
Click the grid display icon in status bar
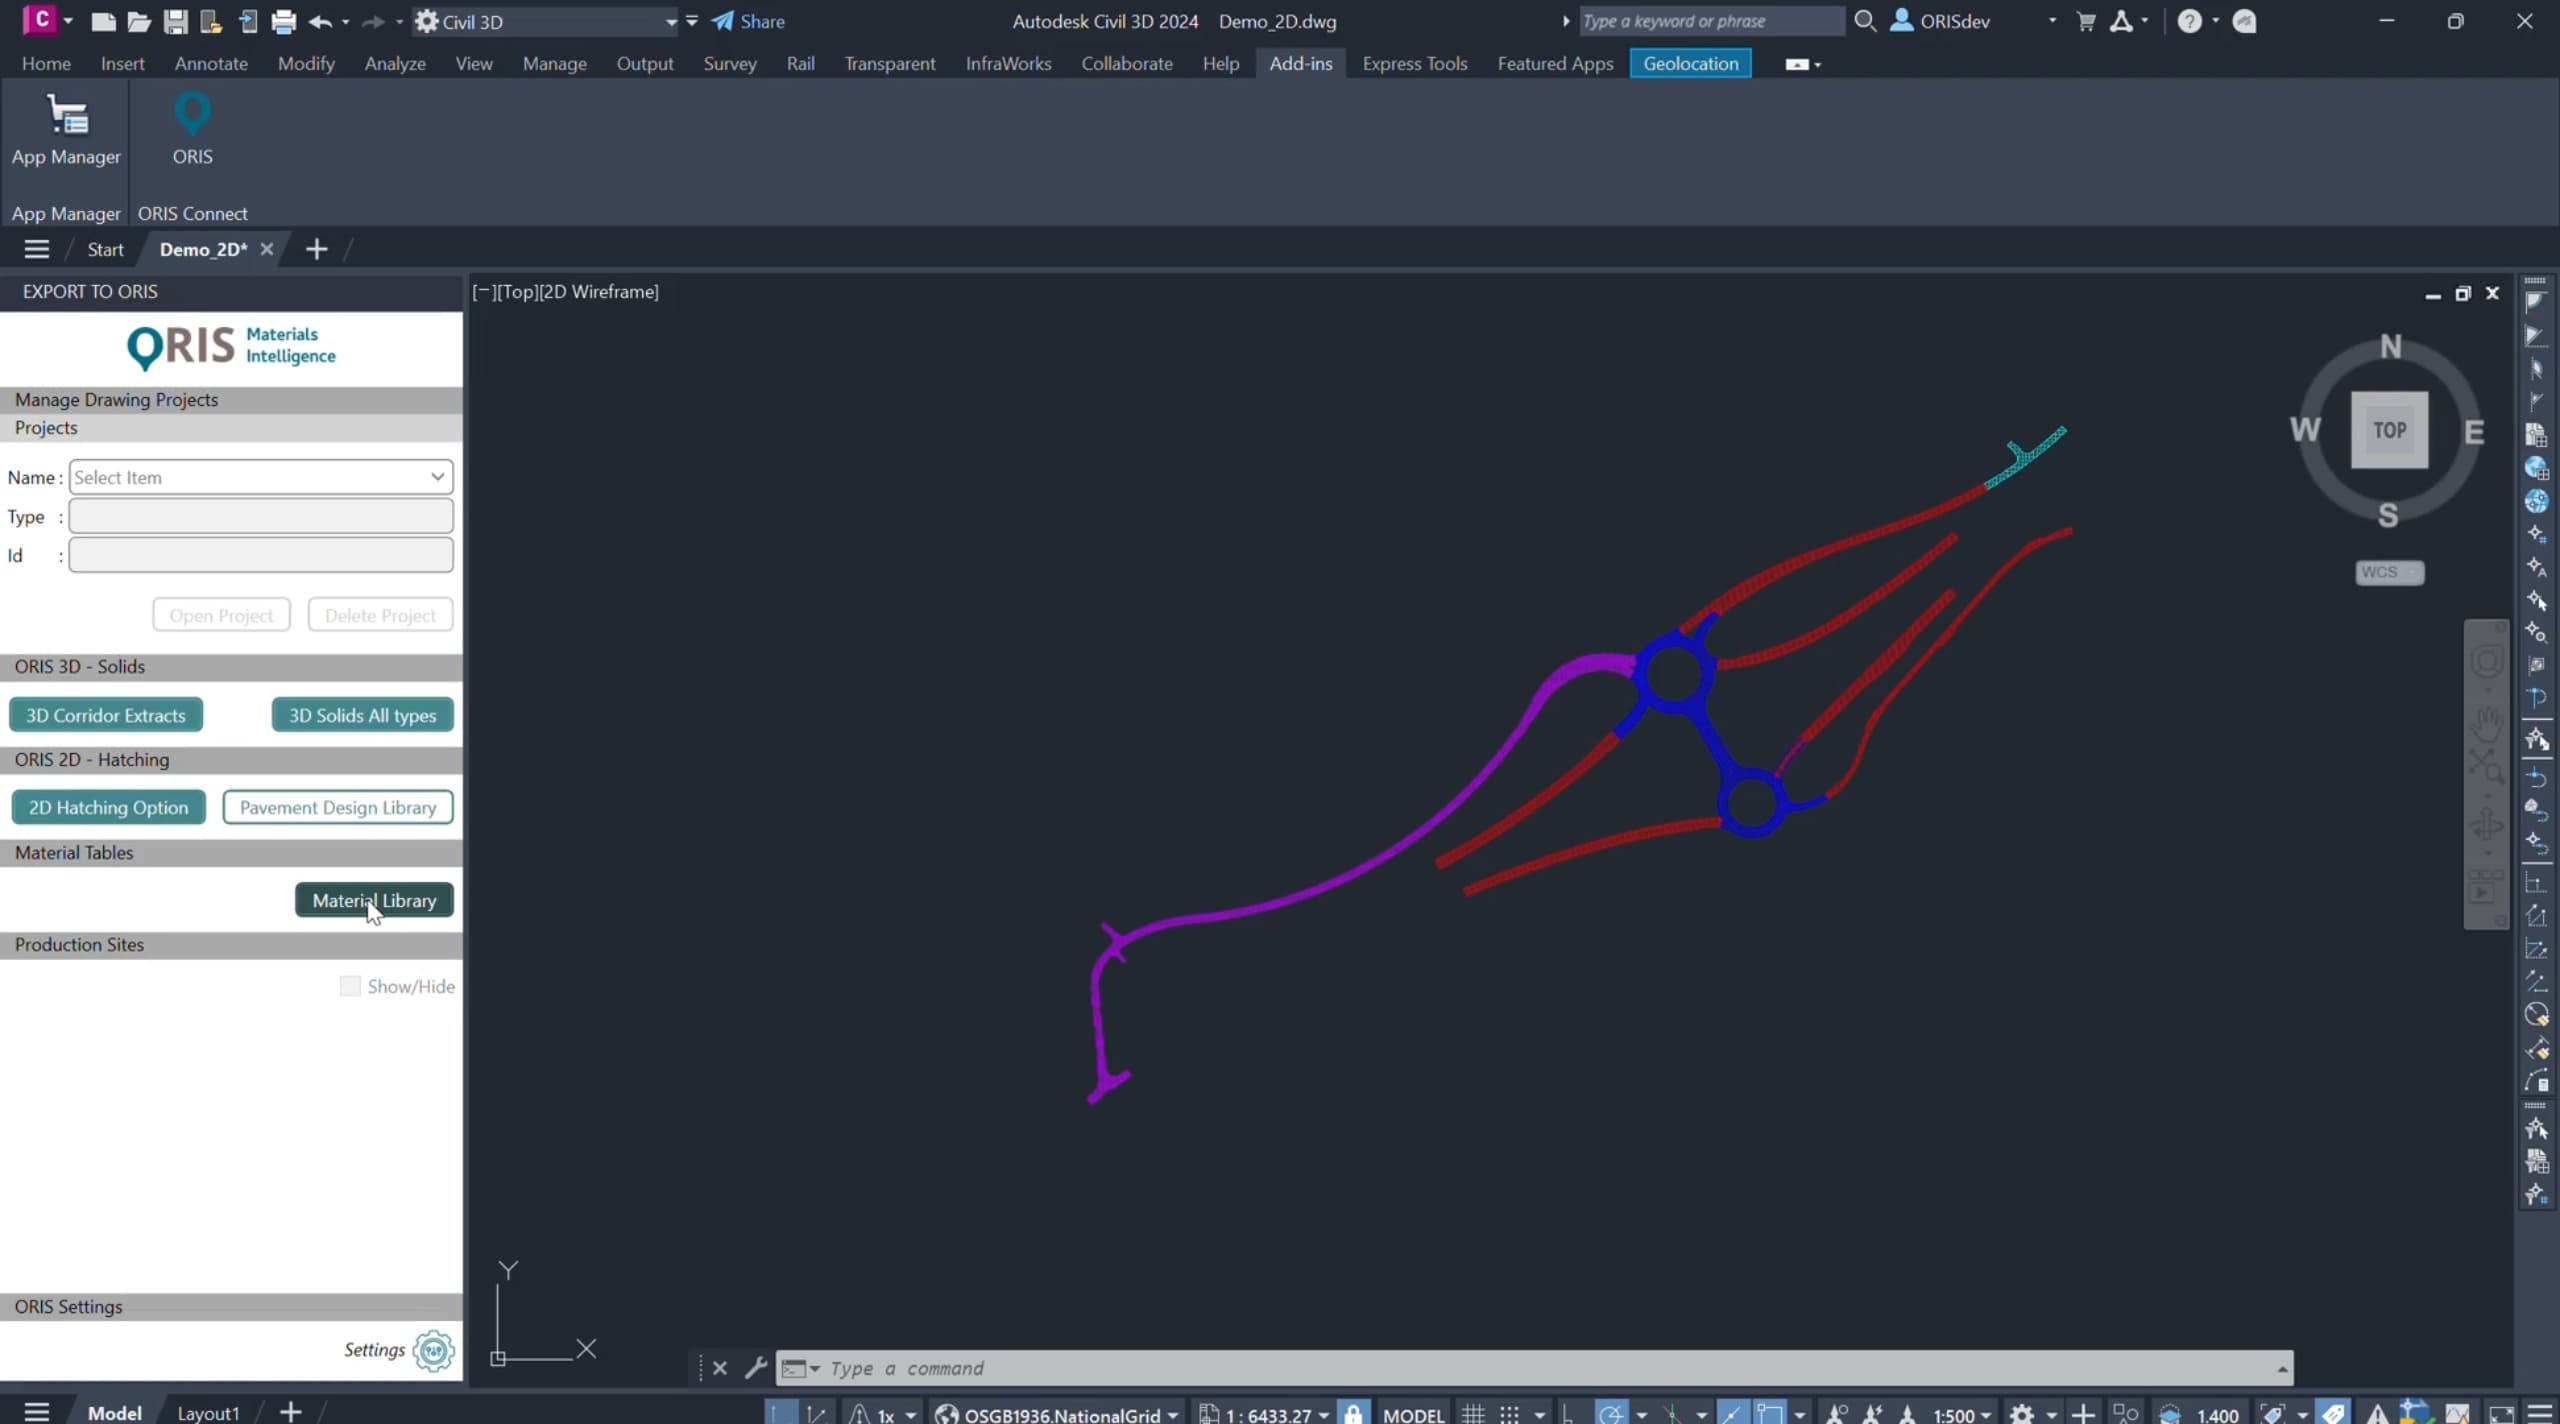click(x=1473, y=1413)
